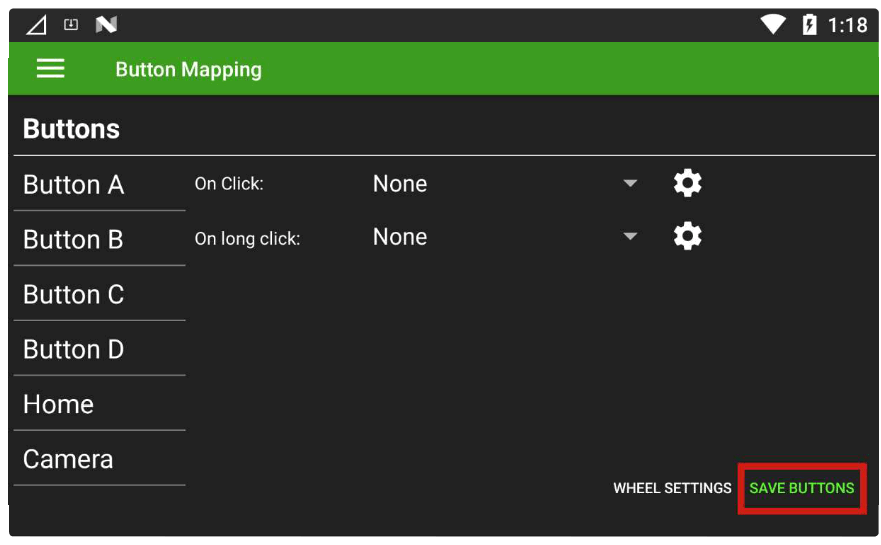
Task: Open settings gear for On long click action
Action: 687,236
